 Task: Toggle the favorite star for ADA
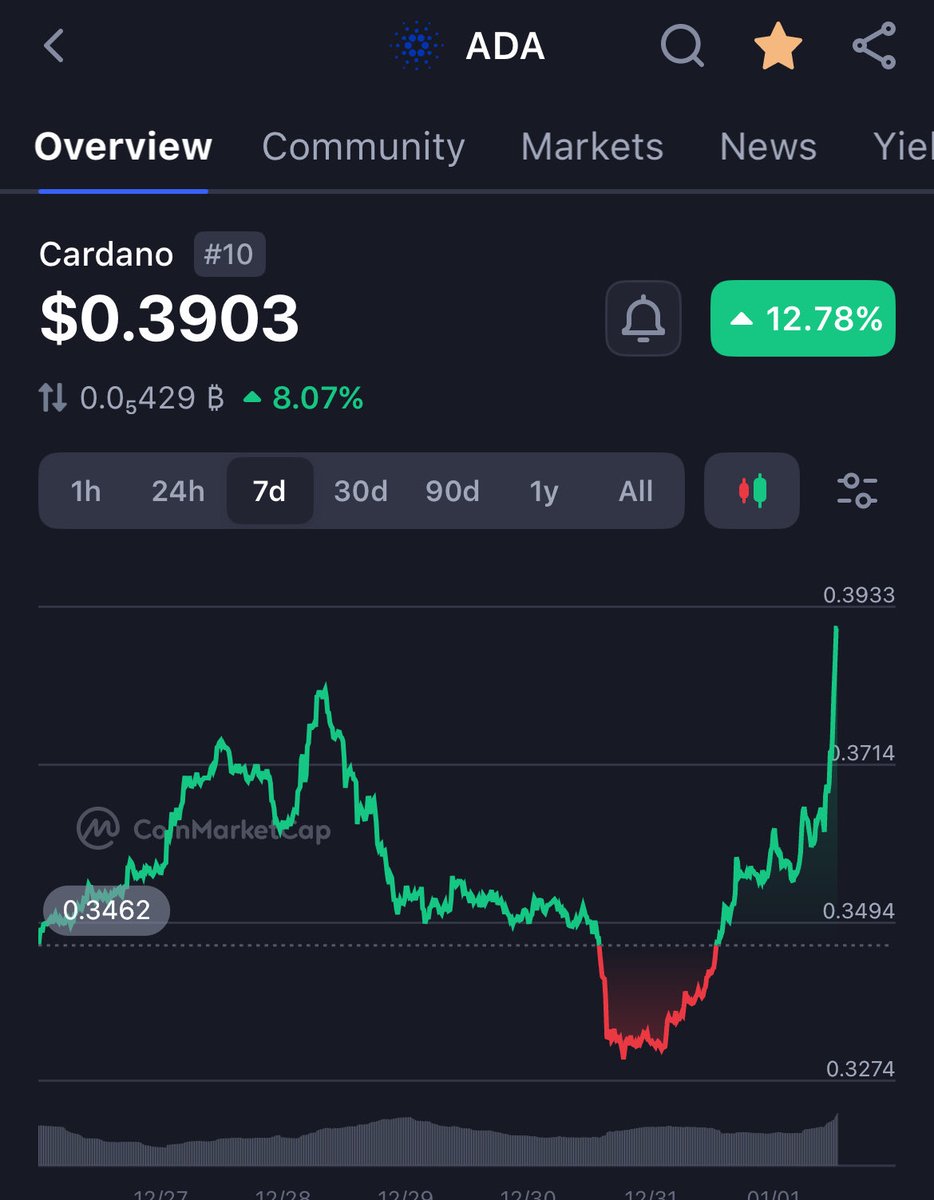coord(779,46)
